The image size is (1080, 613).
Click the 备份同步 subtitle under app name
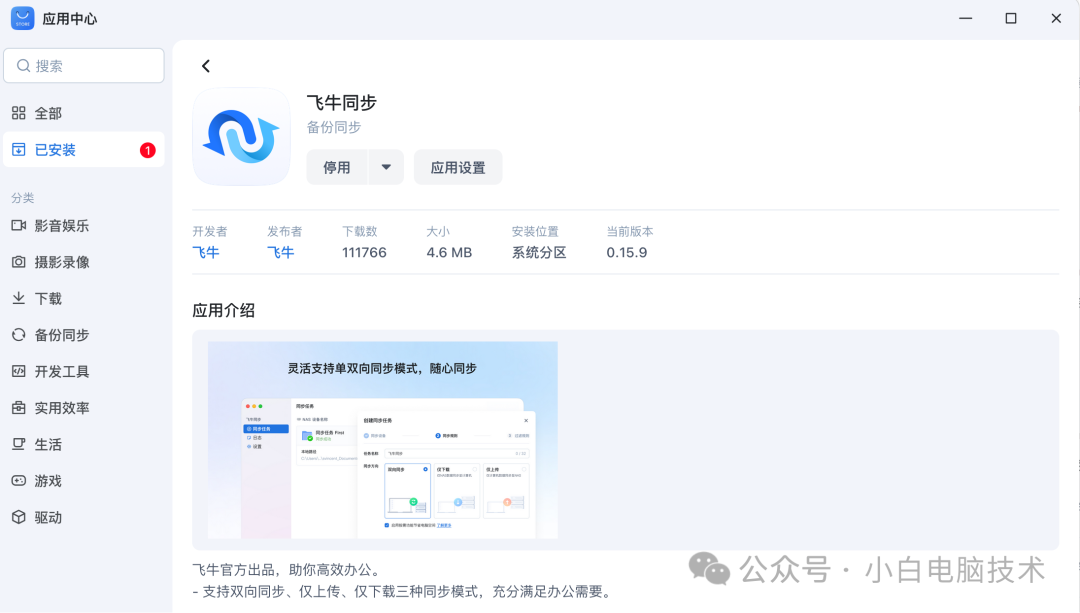[x=334, y=127]
